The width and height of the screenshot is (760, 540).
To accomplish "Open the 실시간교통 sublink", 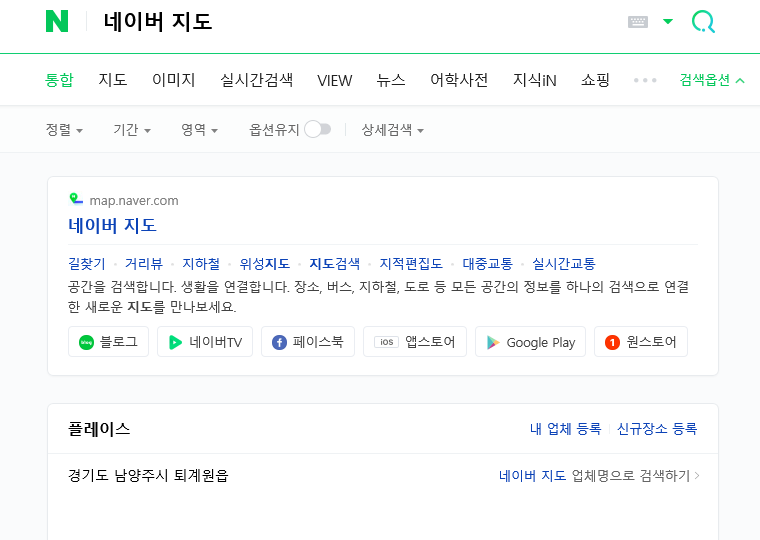I will click(564, 264).
